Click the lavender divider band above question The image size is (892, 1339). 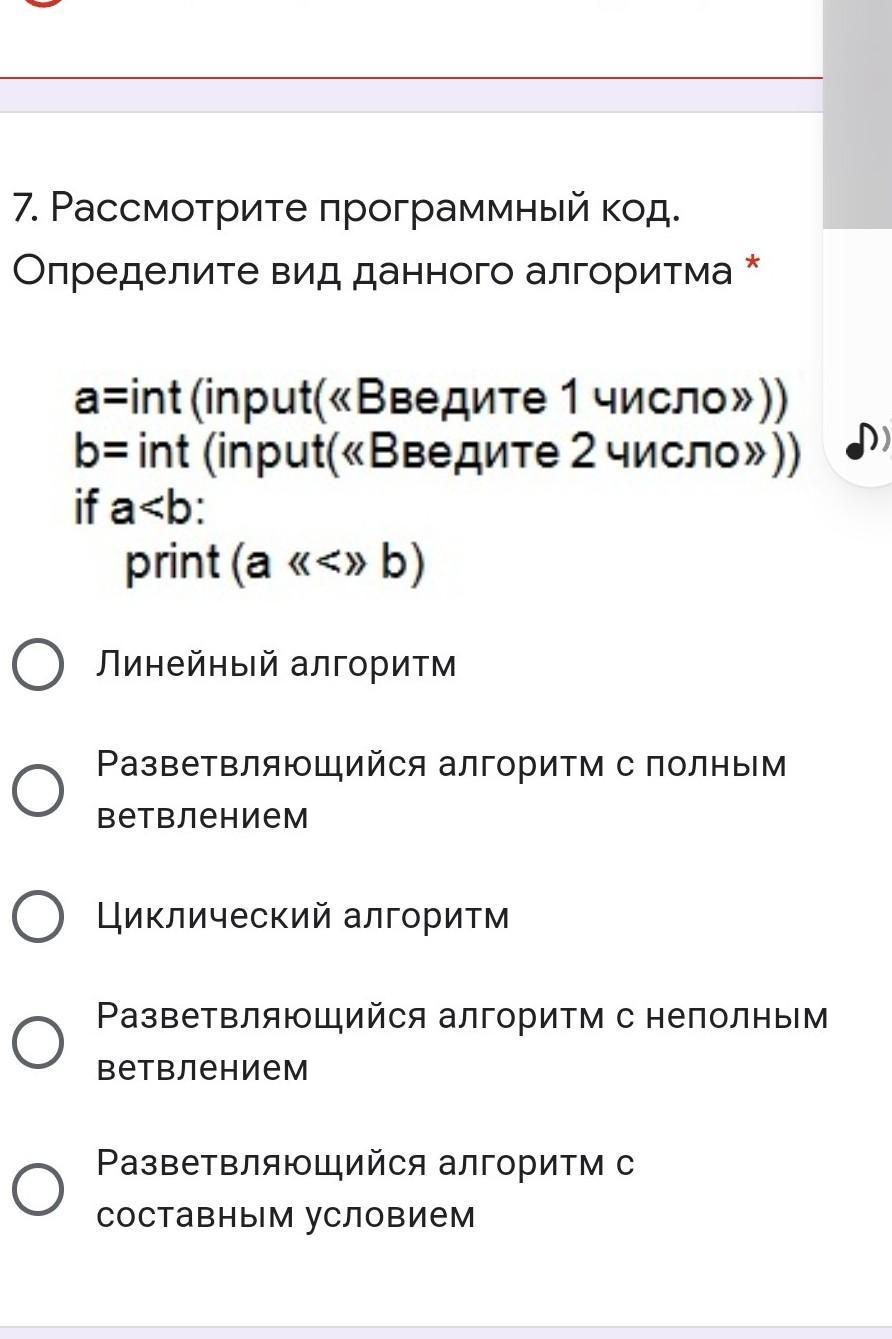click(410, 95)
